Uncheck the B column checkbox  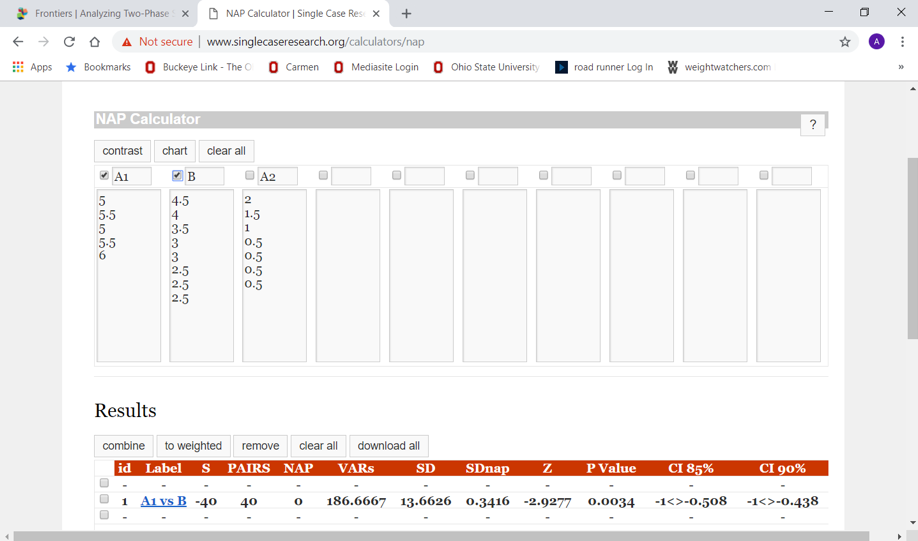point(177,175)
